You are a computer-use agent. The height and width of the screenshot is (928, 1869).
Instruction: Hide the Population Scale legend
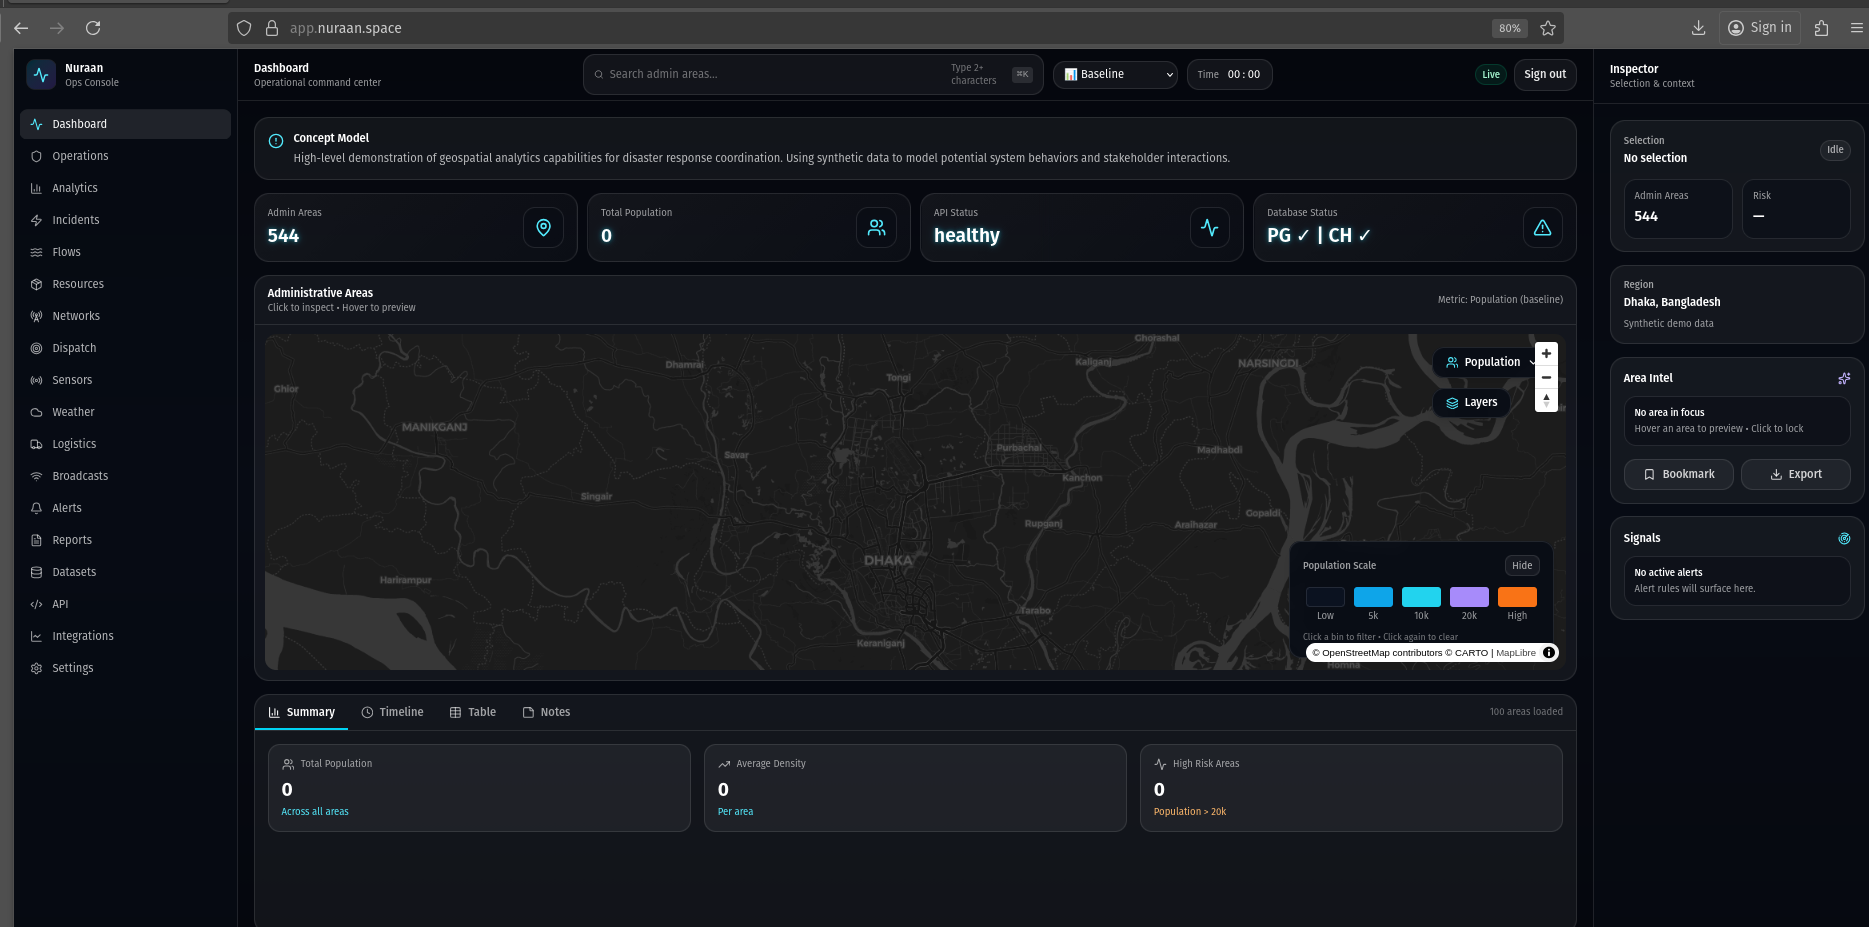(x=1521, y=565)
